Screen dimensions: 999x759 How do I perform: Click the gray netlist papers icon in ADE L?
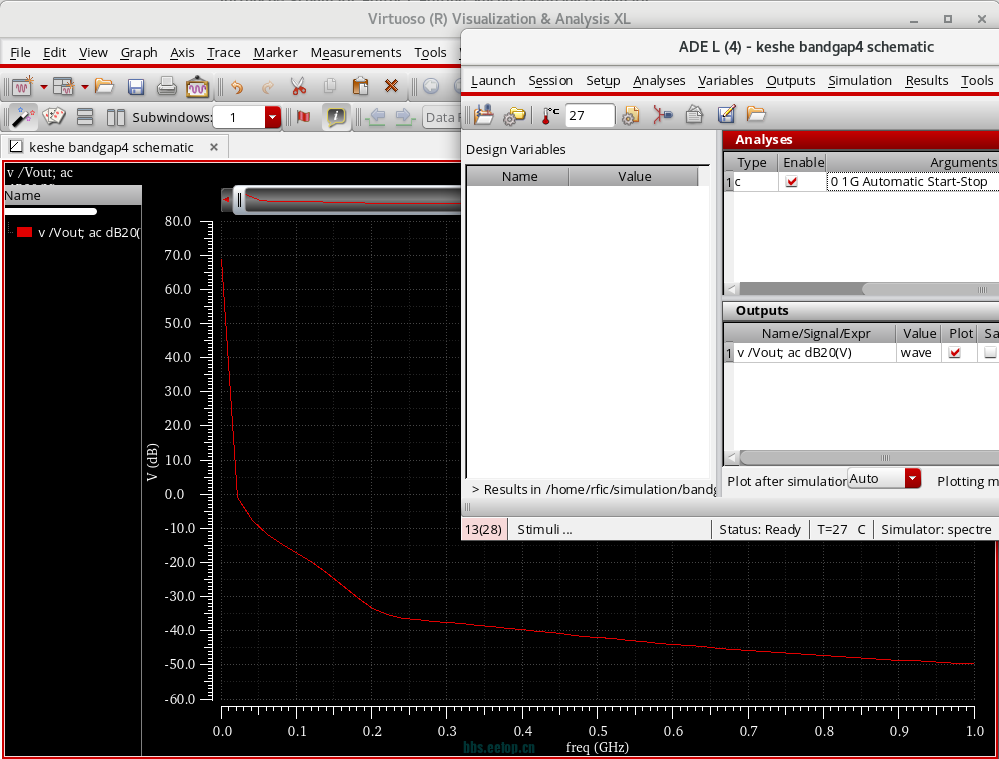coord(694,115)
